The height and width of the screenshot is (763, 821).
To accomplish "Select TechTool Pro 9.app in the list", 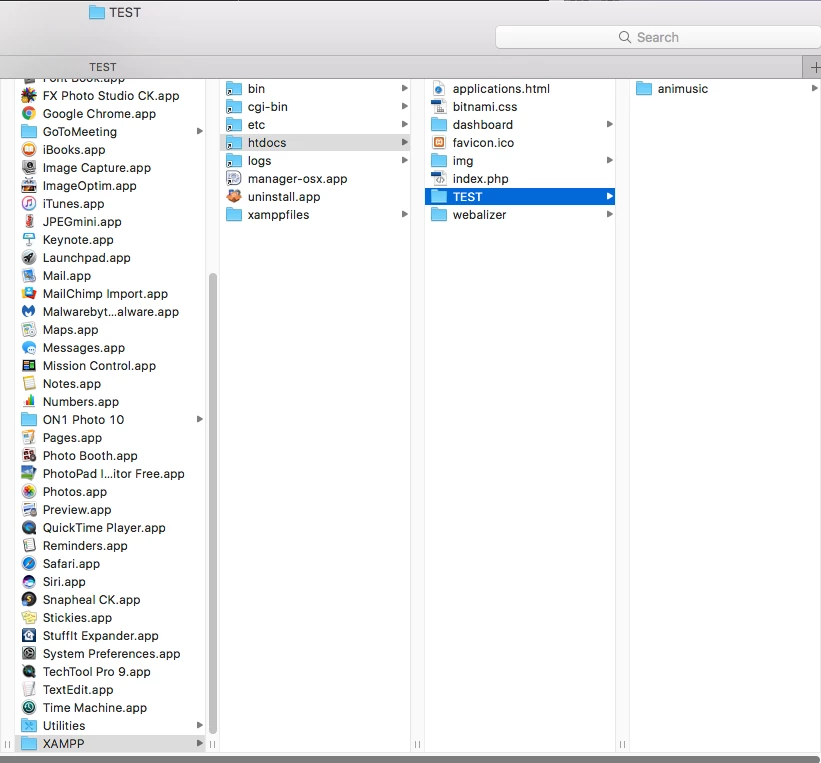I will click(110, 671).
